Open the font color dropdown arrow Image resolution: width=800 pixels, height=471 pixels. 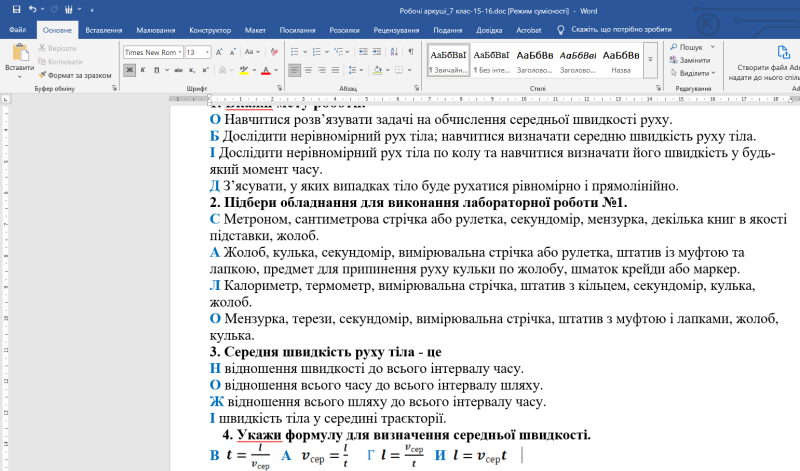tap(276, 70)
